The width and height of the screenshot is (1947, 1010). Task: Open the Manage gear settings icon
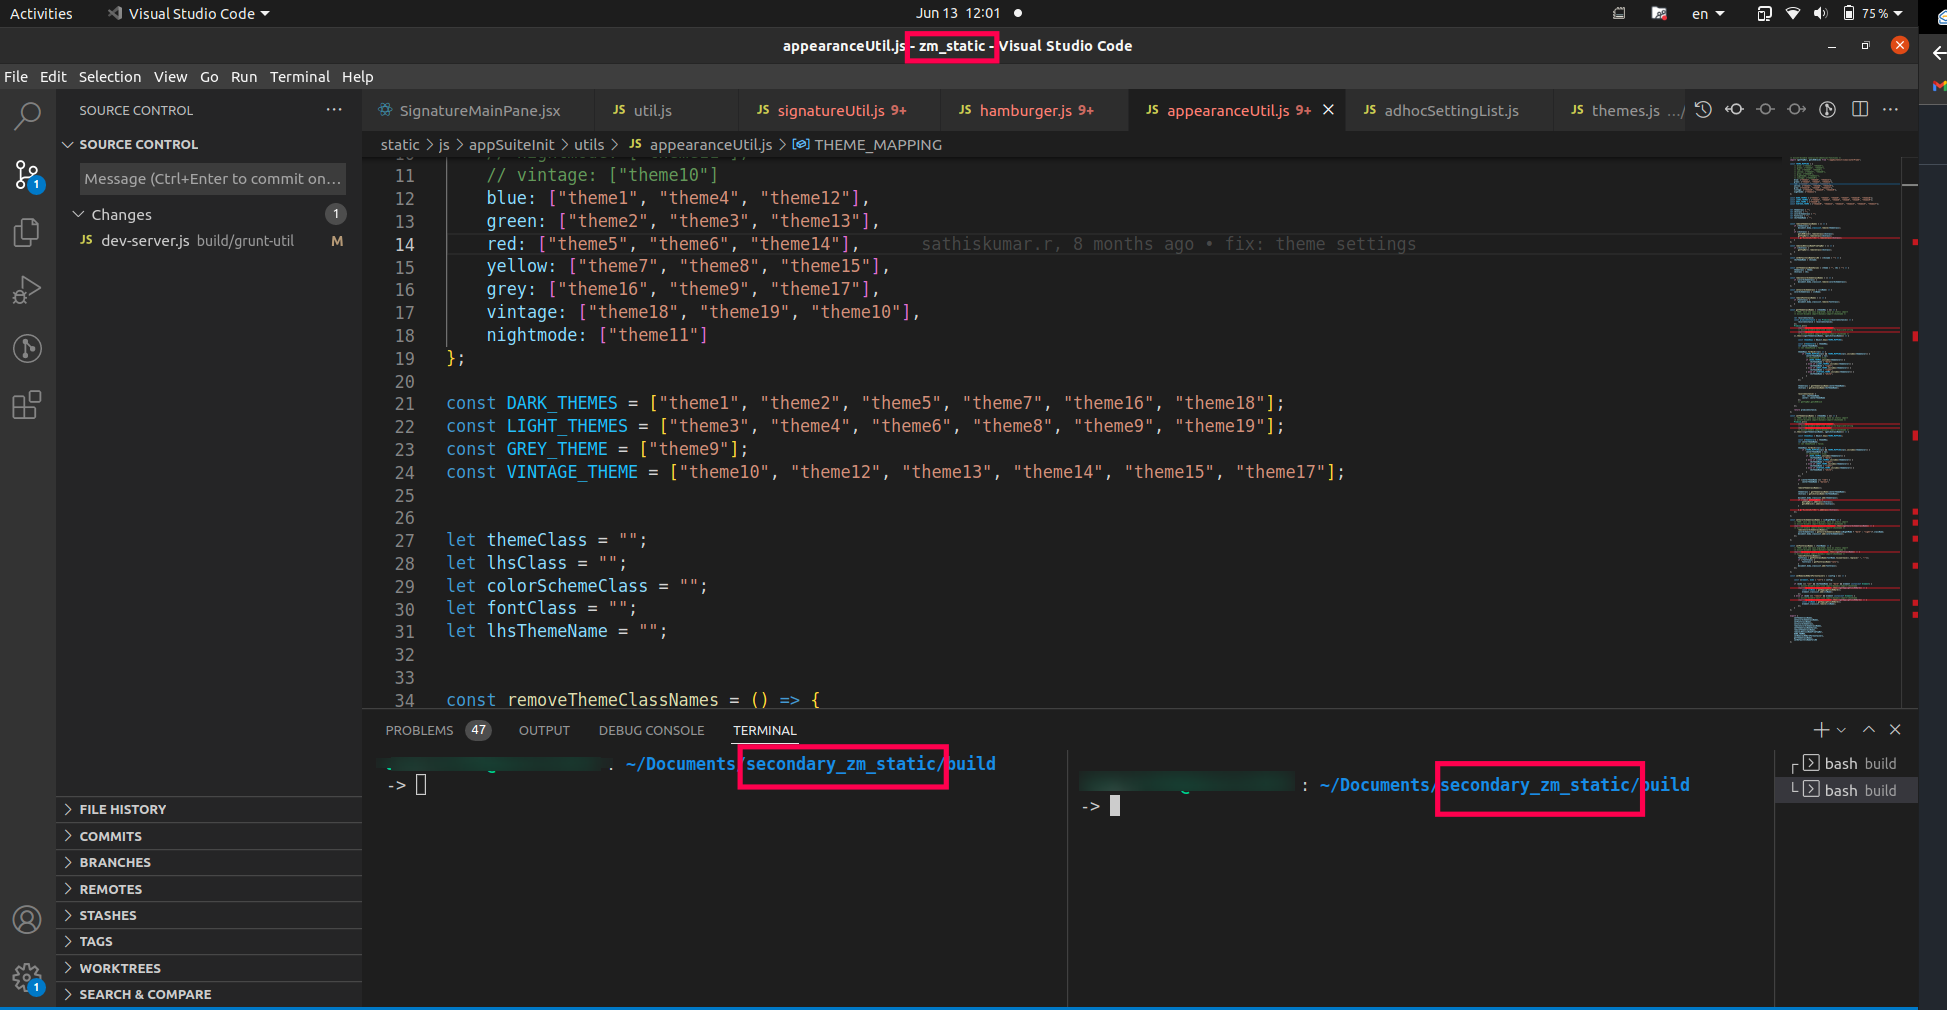coord(27,979)
